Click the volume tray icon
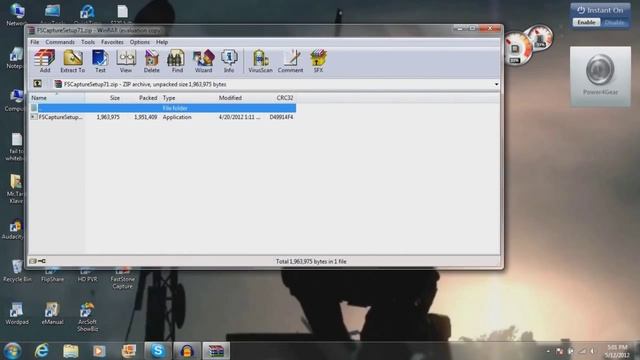Viewport: 640px width, 360px height. [592, 351]
